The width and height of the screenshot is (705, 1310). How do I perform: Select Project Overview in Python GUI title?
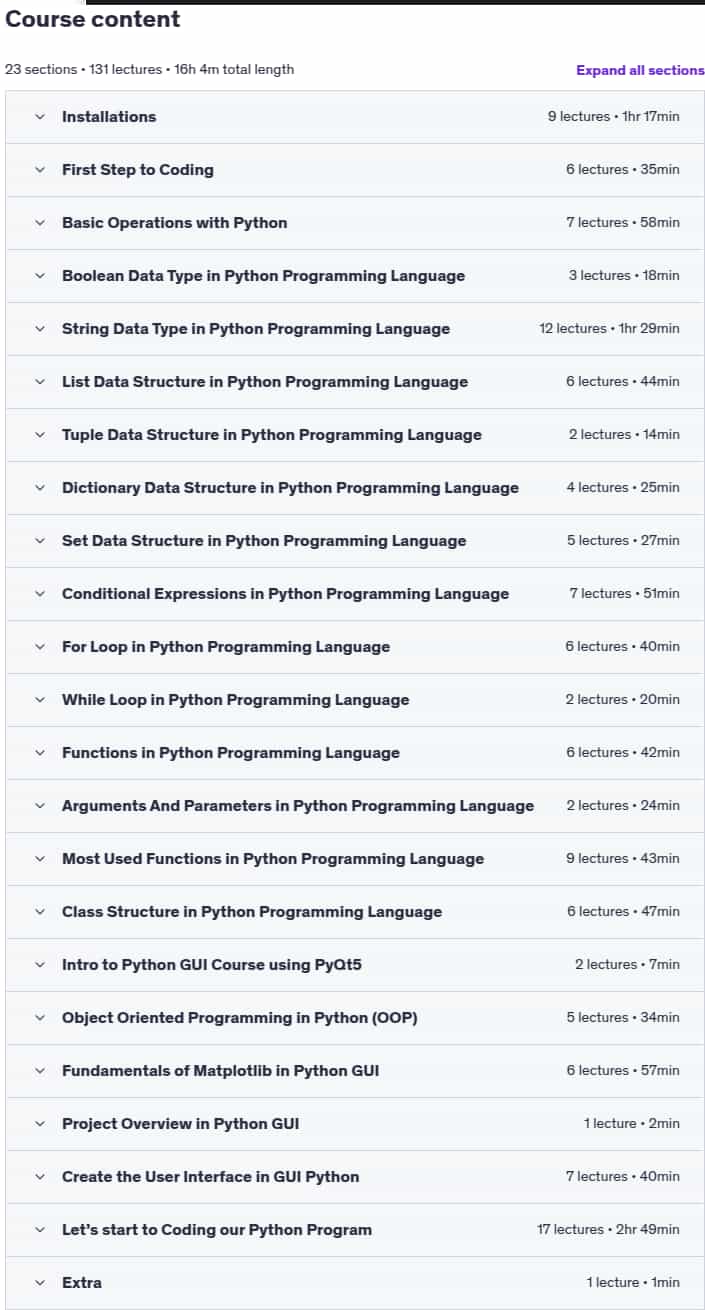point(181,1124)
